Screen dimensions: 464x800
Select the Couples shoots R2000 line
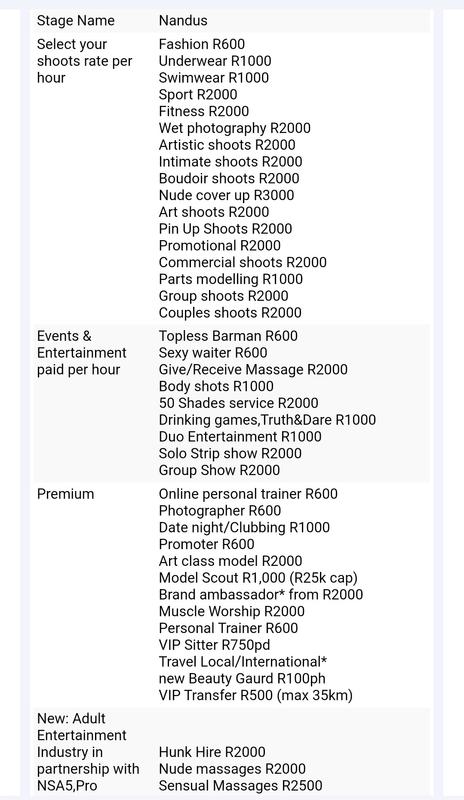pyautogui.click(x=230, y=313)
